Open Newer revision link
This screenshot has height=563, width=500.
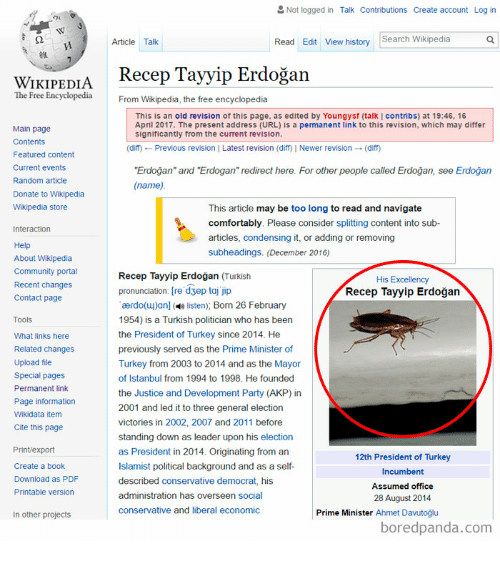(326, 148)
